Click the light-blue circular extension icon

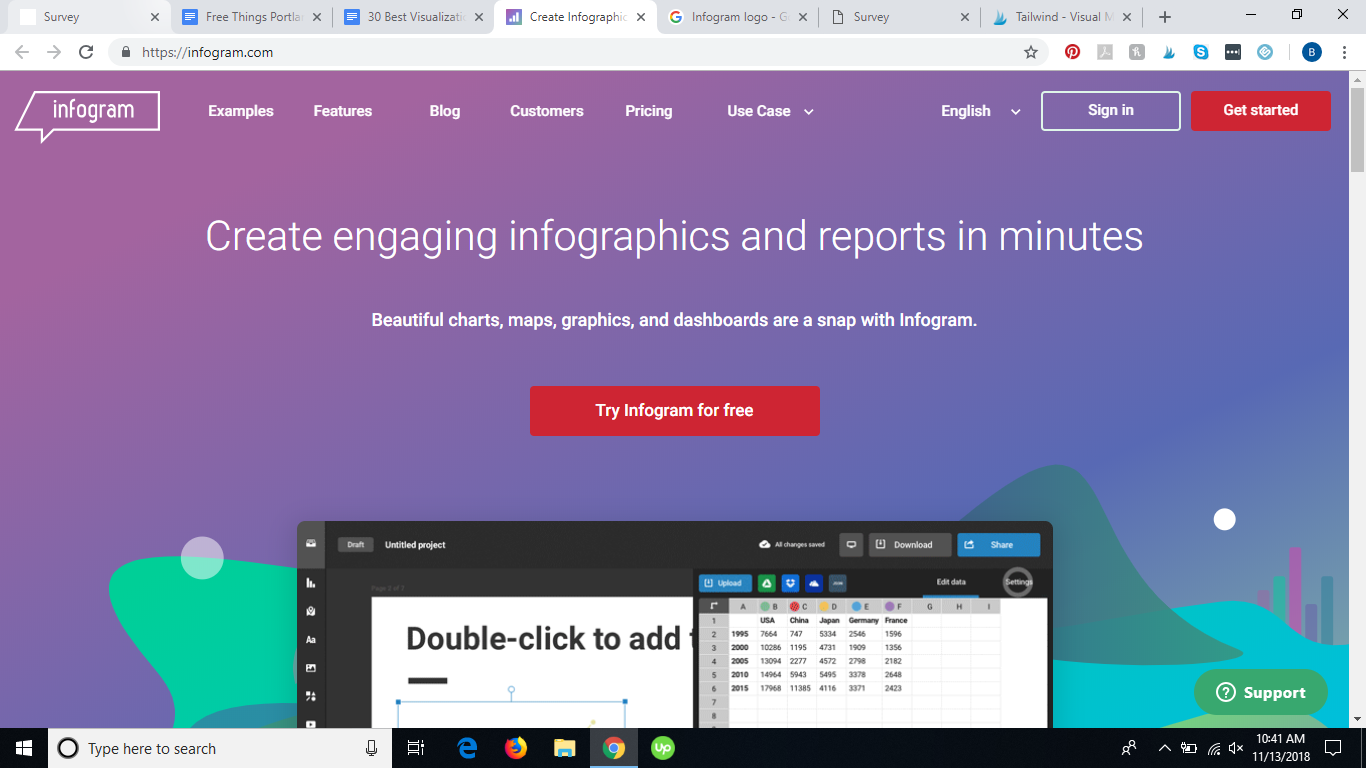(1265, 52)
